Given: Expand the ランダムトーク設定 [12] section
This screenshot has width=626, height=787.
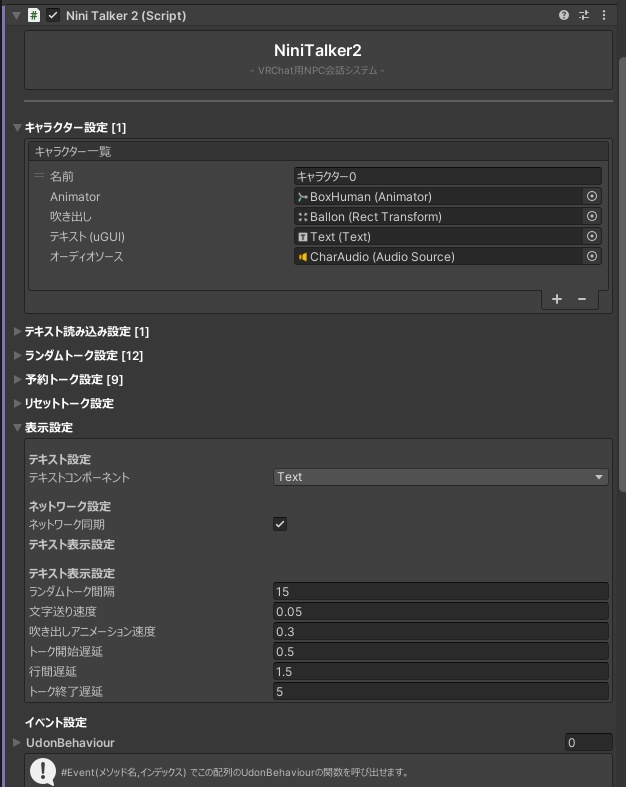Looking at the screenshot, I should tap(17, 355).
